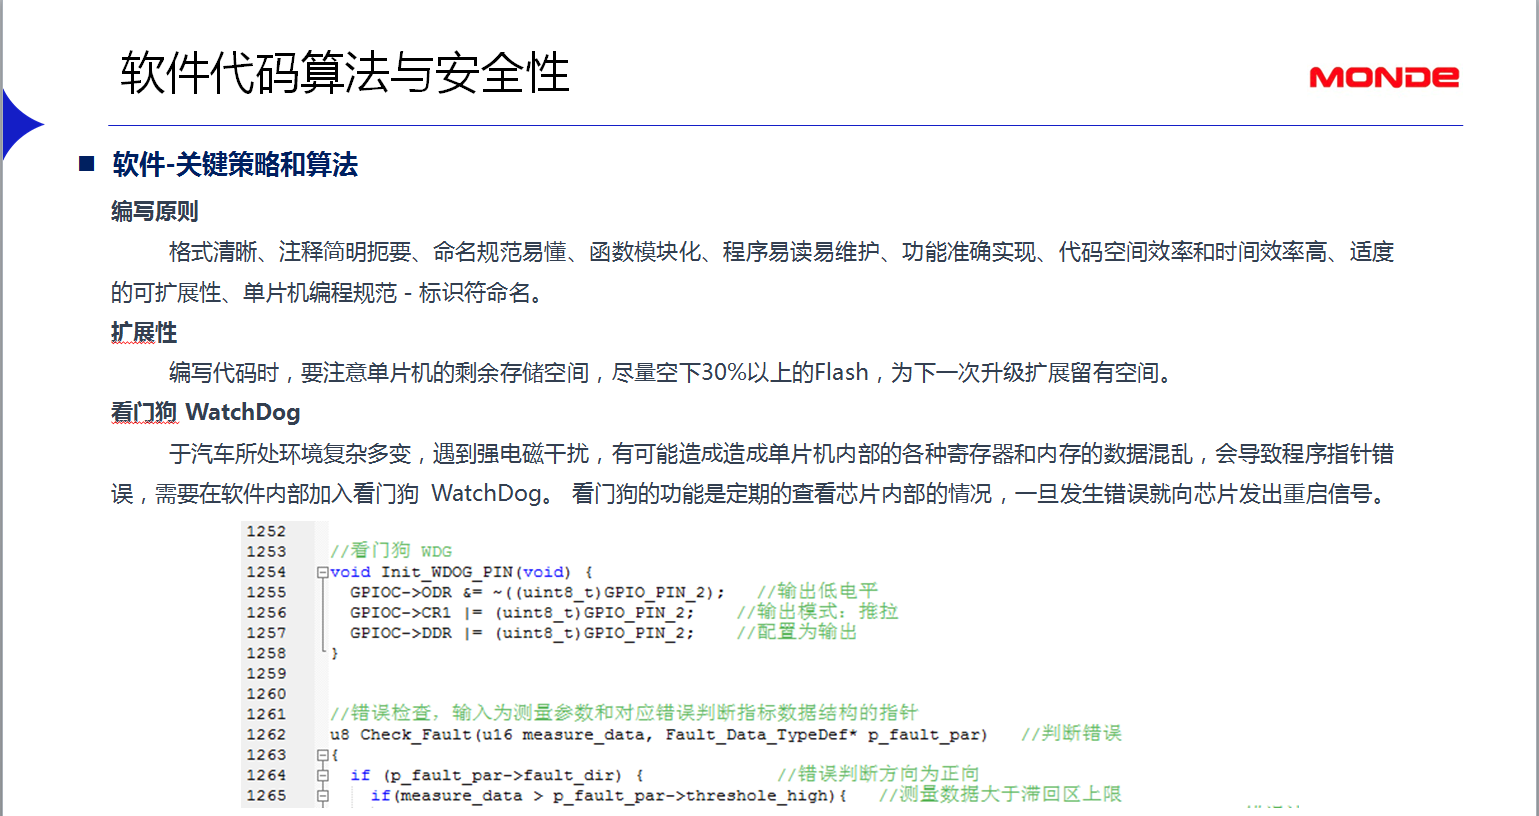Click line number 1261 in code gutter
This screenshot has width=1539, height=816.
click(x=266, y=714)
